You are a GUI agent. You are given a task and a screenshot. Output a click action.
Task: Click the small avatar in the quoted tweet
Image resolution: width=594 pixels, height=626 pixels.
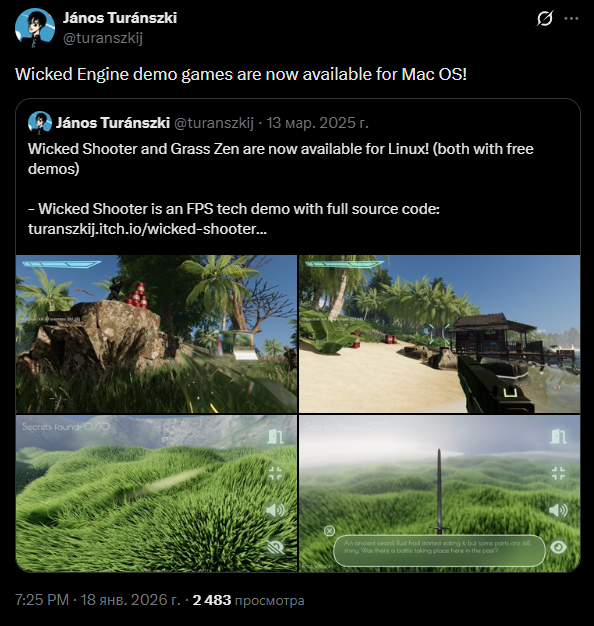click(40, 123)
